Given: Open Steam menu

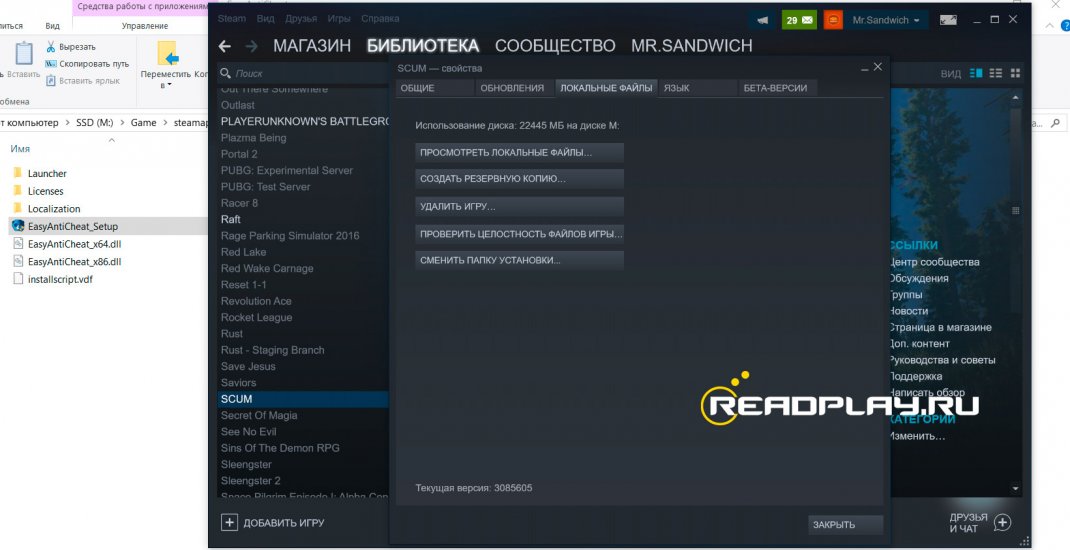Looking at the screenshot, I should tap(231, 18).
